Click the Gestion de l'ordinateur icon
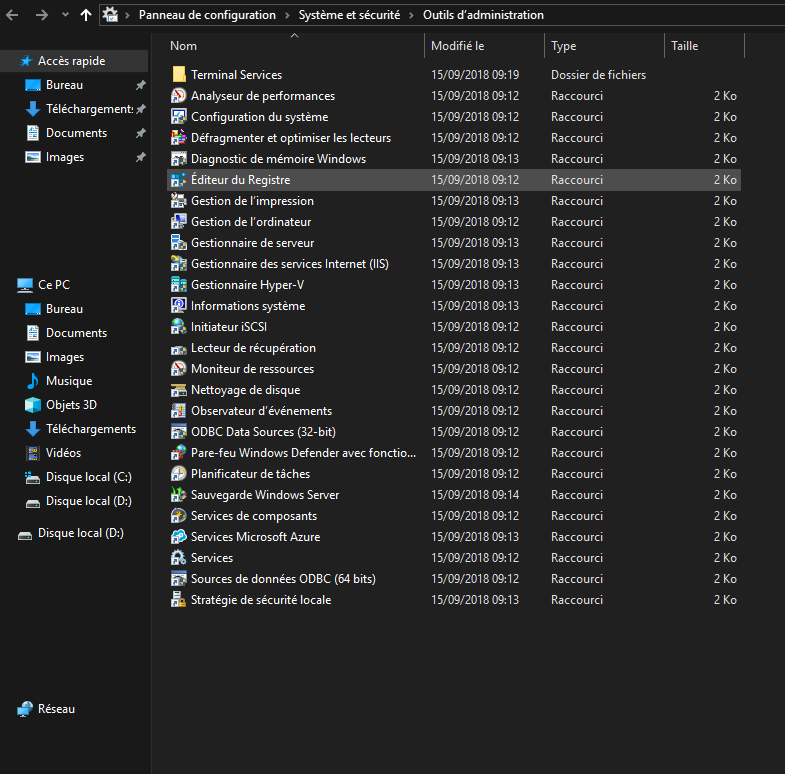The width and height of the screenshot is (785, 774). (x=179, y=222)
